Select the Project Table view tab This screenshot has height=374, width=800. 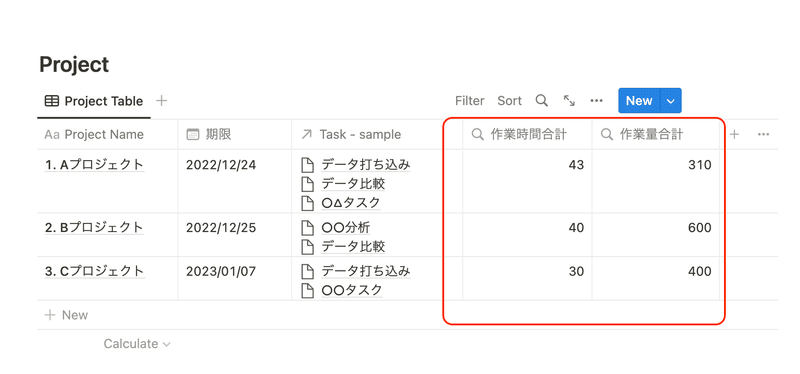coord(94,101)
